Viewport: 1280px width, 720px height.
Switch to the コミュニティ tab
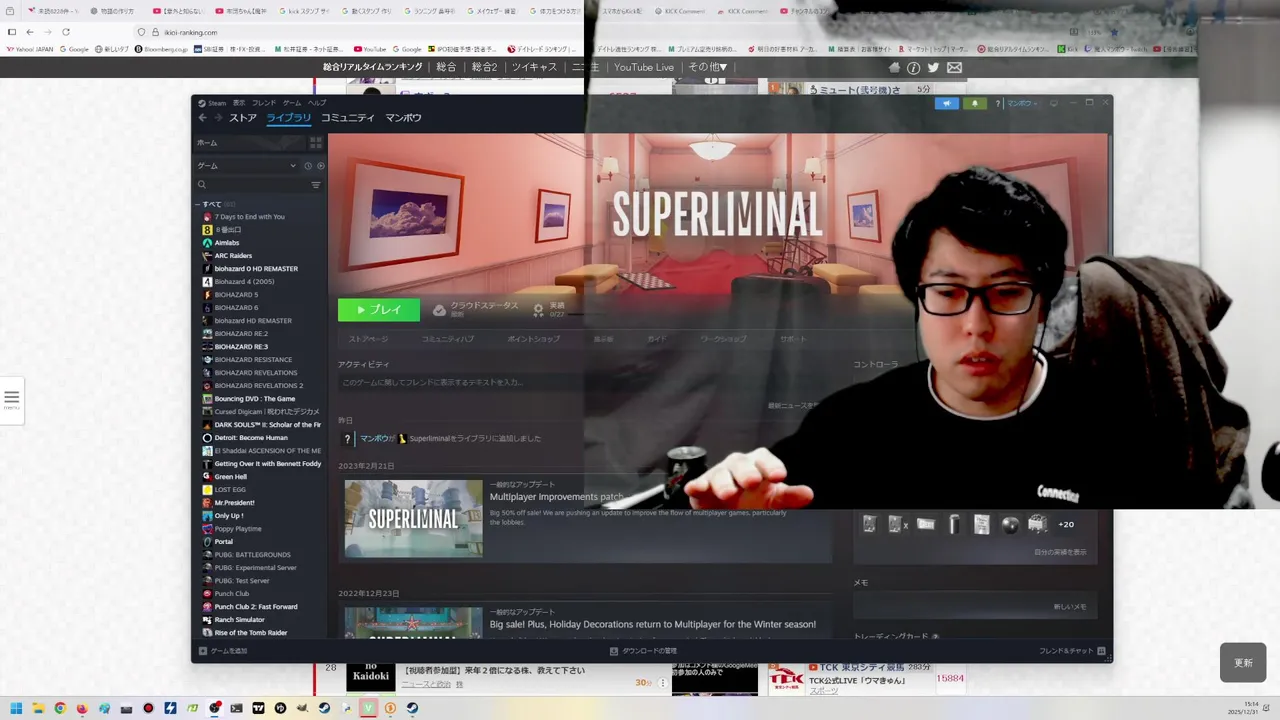[348, 118]
